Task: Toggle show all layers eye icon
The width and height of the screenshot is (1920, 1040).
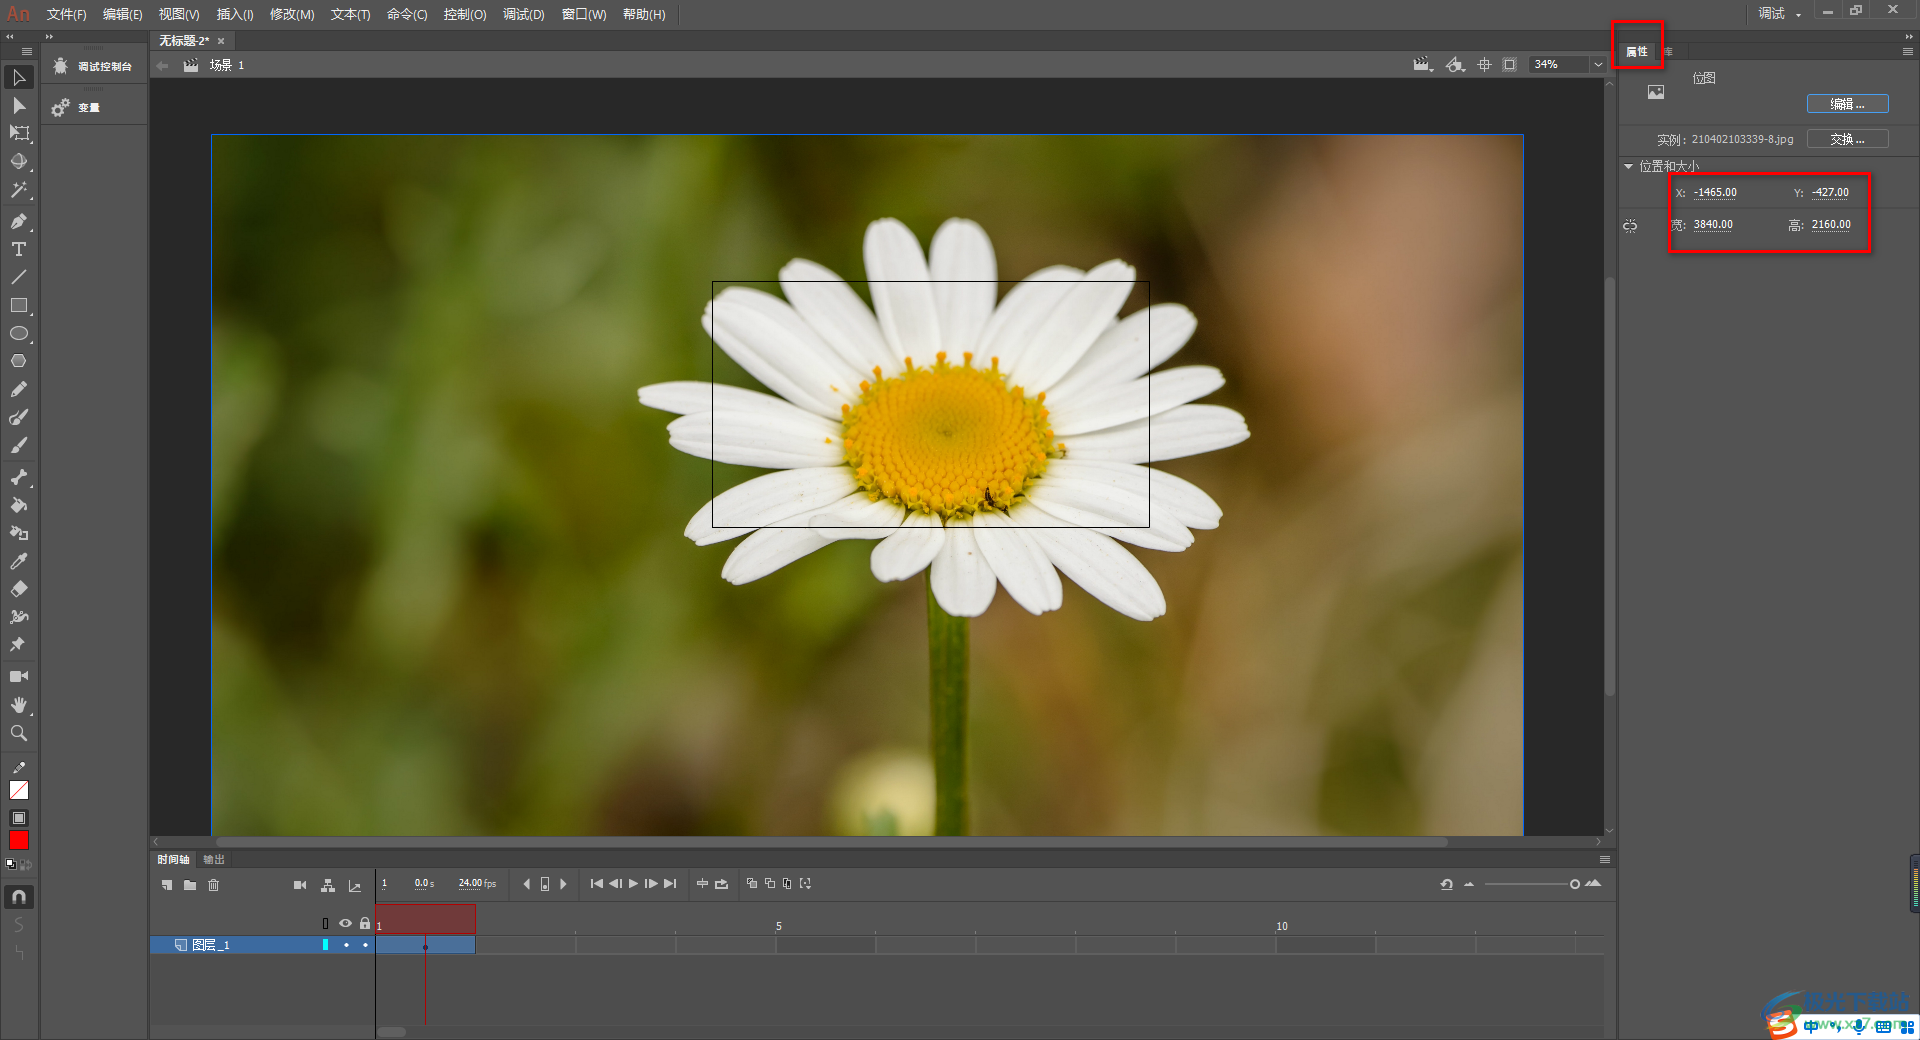Action: (345, 923)
